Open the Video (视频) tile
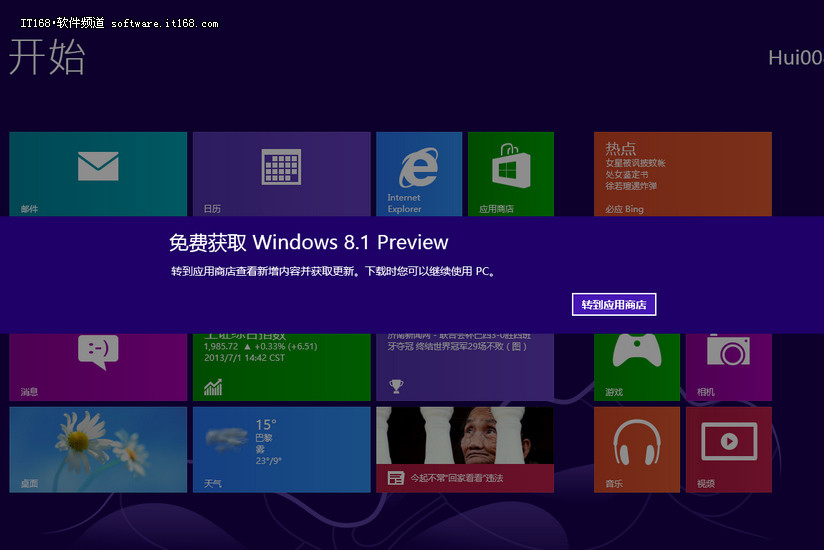 click(729, 450)
